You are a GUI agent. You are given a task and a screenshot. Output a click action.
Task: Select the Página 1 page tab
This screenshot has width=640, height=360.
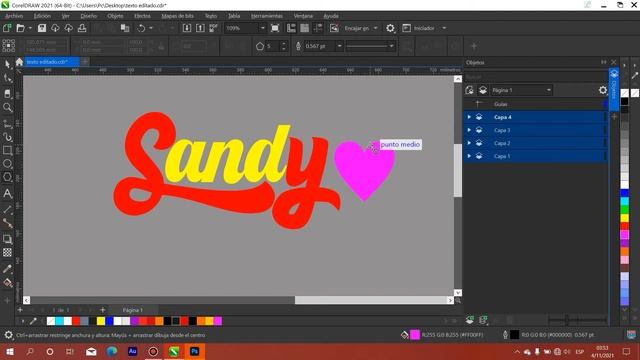(x=133, y=310)
